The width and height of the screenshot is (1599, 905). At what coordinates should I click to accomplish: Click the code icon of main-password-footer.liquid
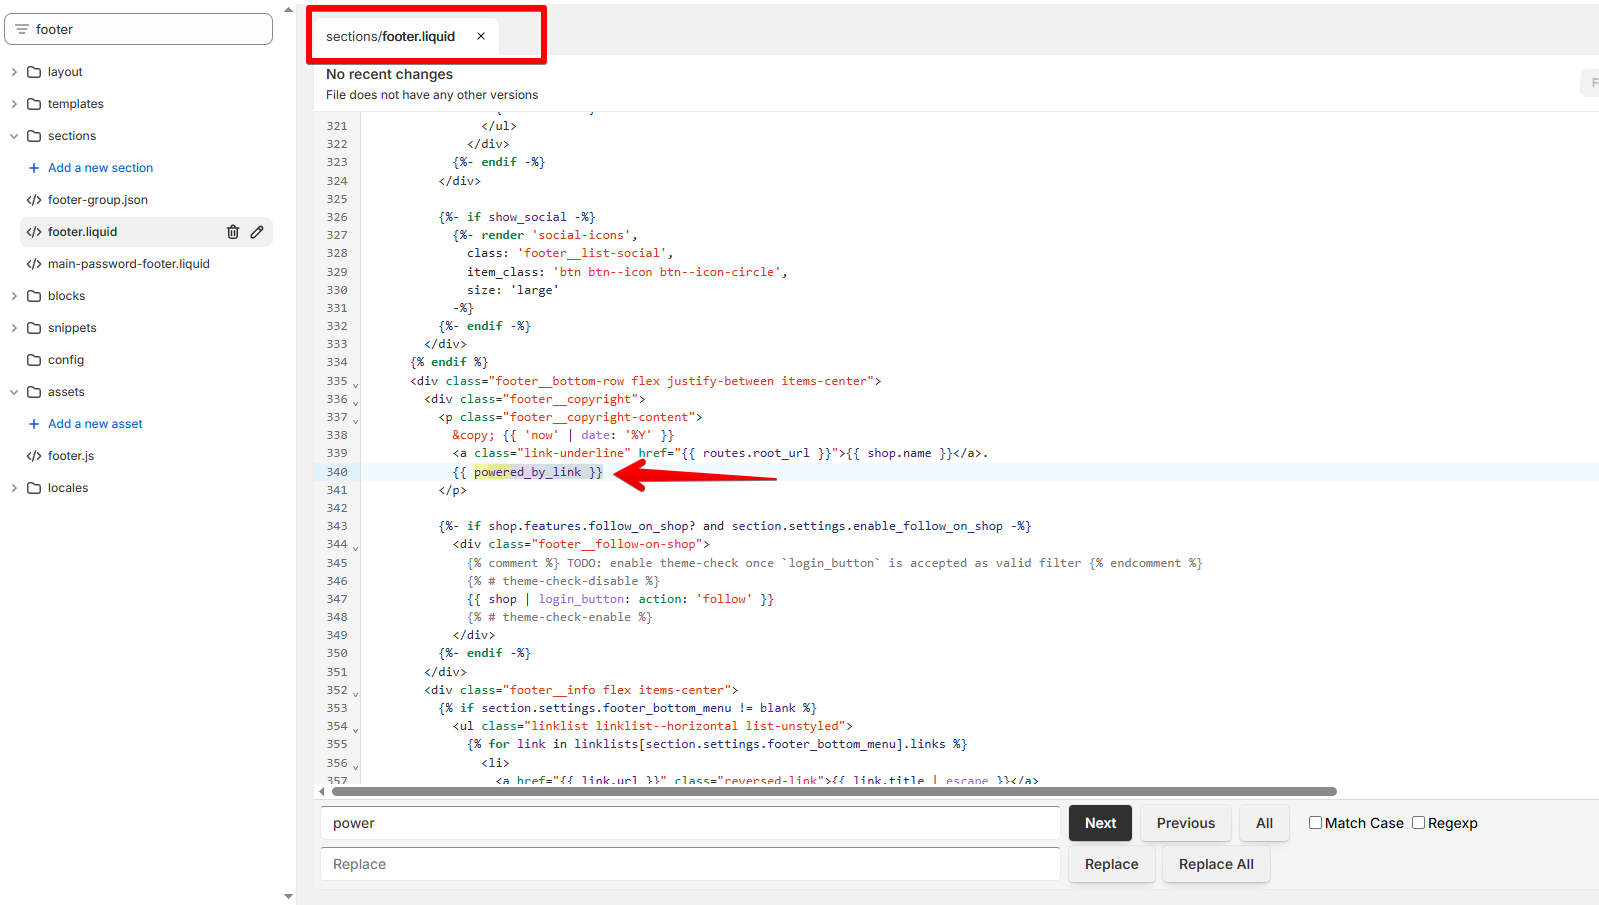pos(34,264)
